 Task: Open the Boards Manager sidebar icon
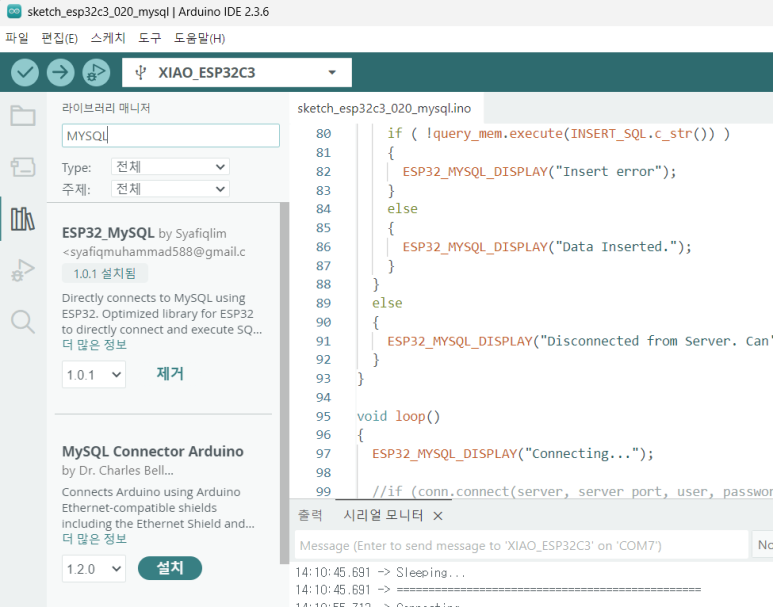point(23,167)
